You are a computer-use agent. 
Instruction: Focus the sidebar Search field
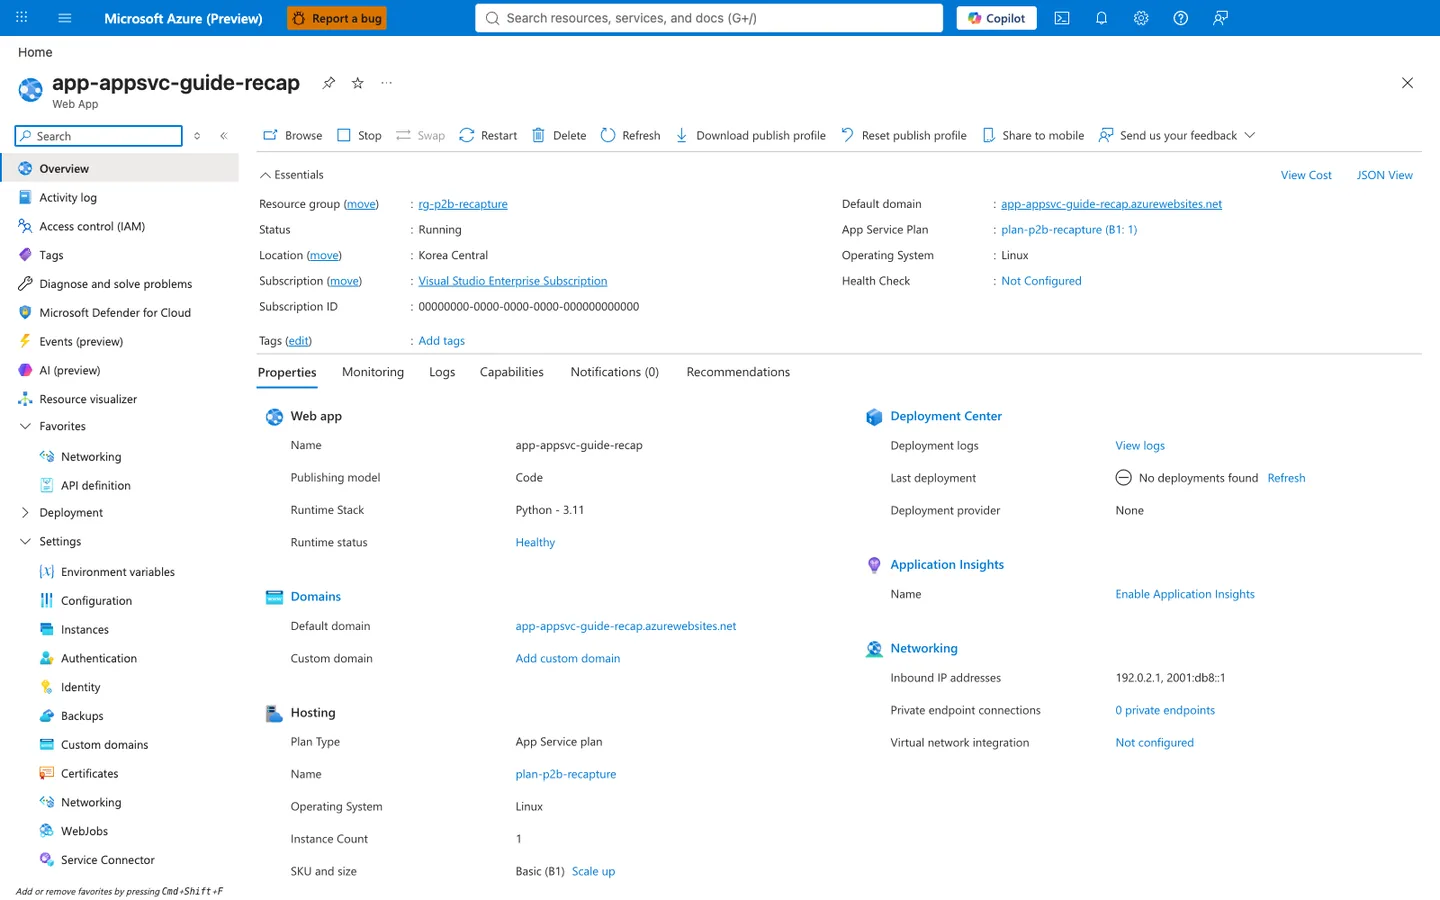click(99, 136)
